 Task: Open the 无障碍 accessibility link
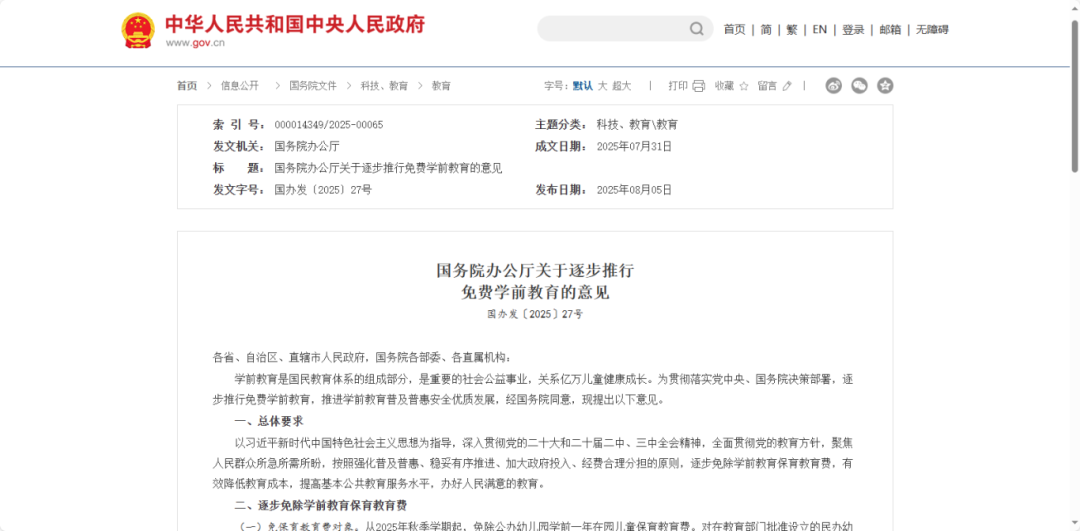click(932, 30)
